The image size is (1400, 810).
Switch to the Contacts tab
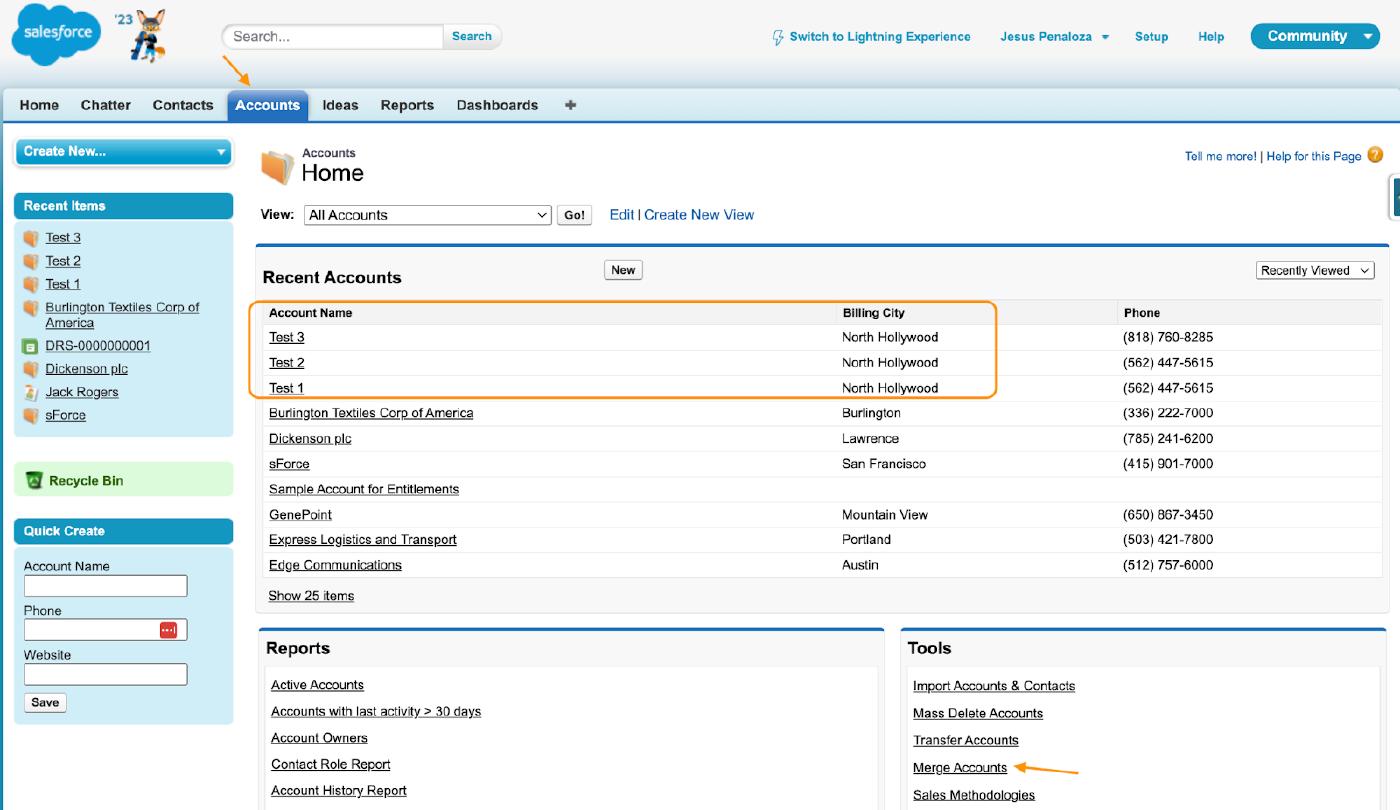coord(182,105)
